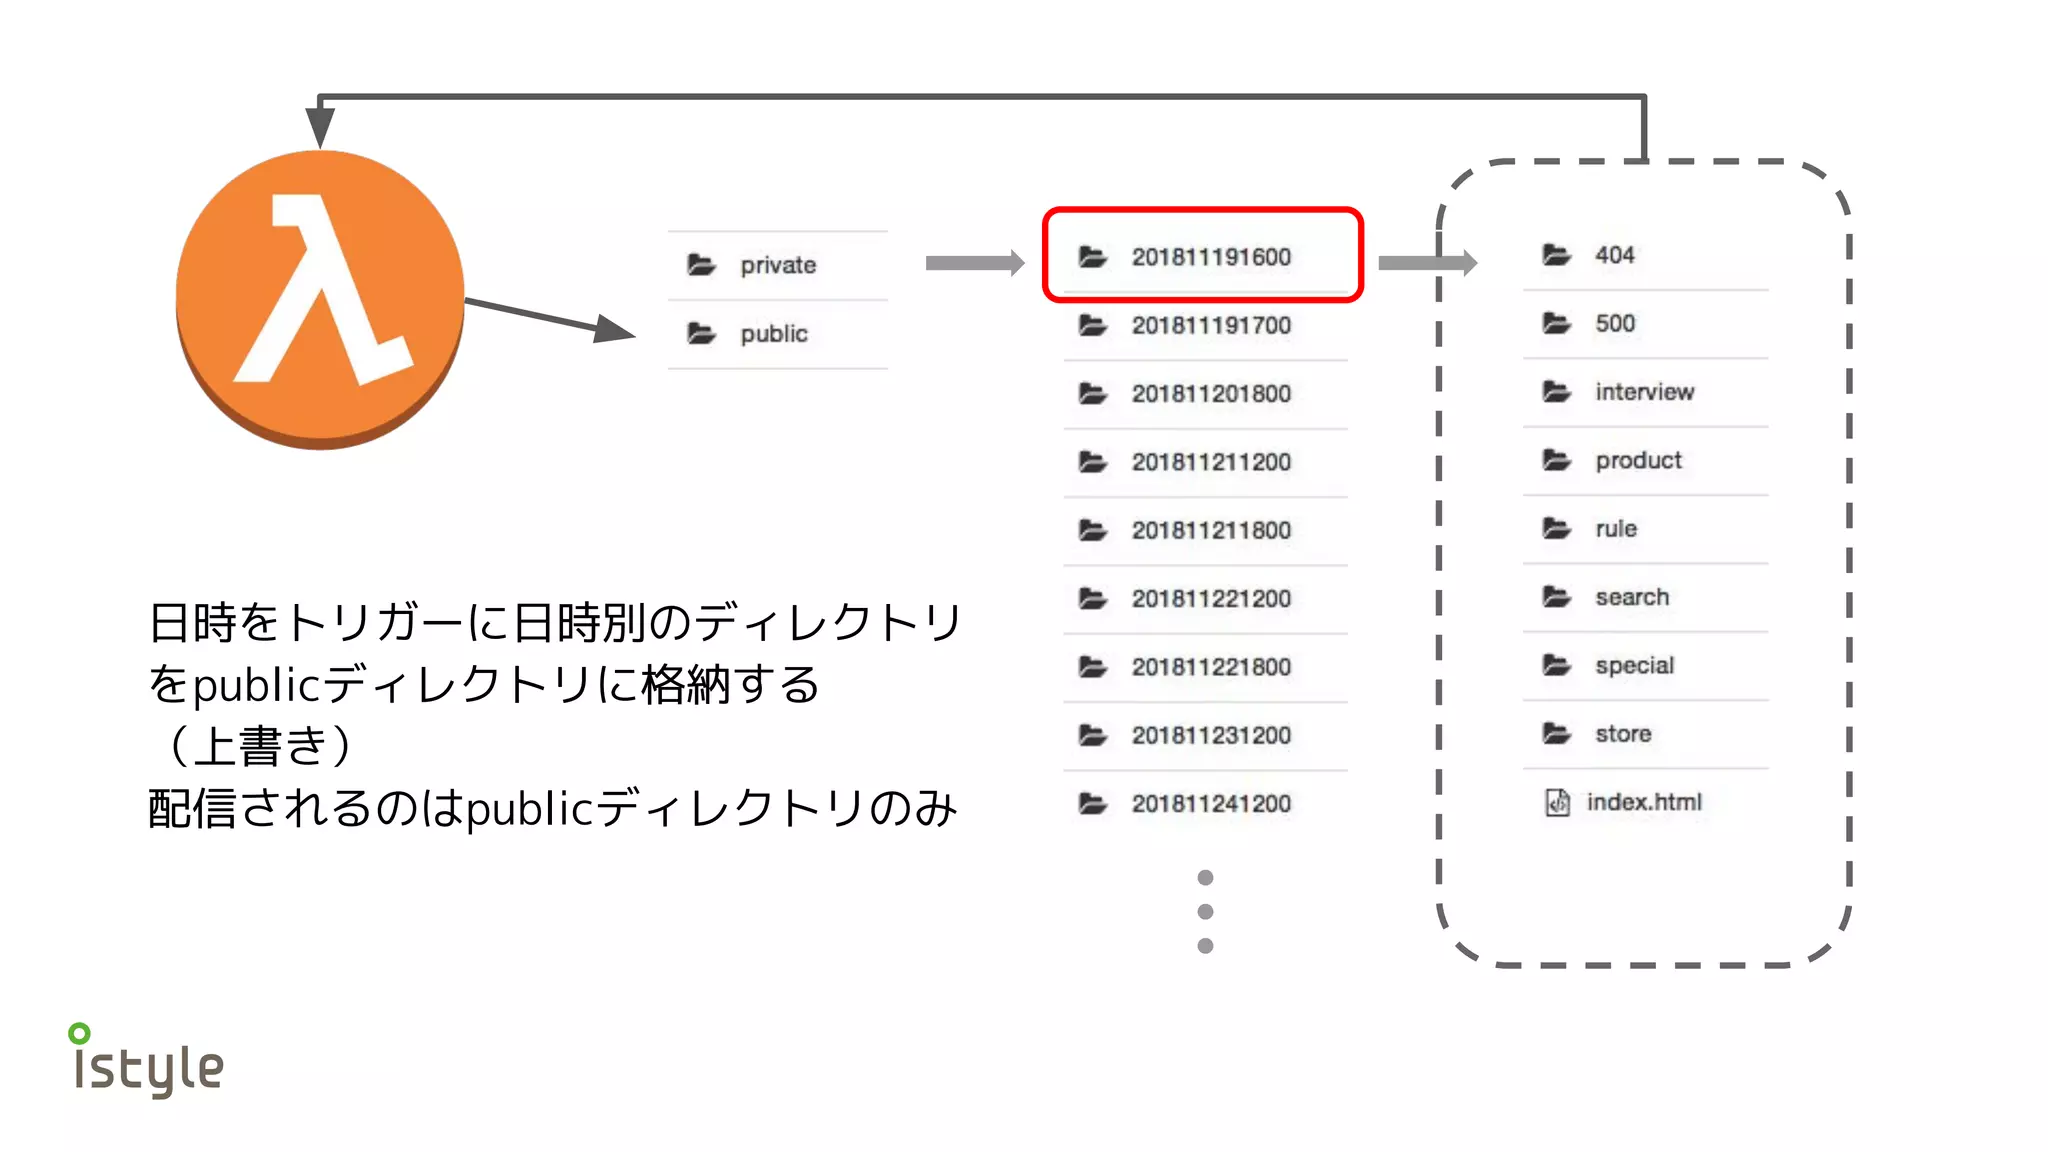Click the folder icon beside product
This screenshot has height=1152, width=2048.
(x=1557, y=460)
